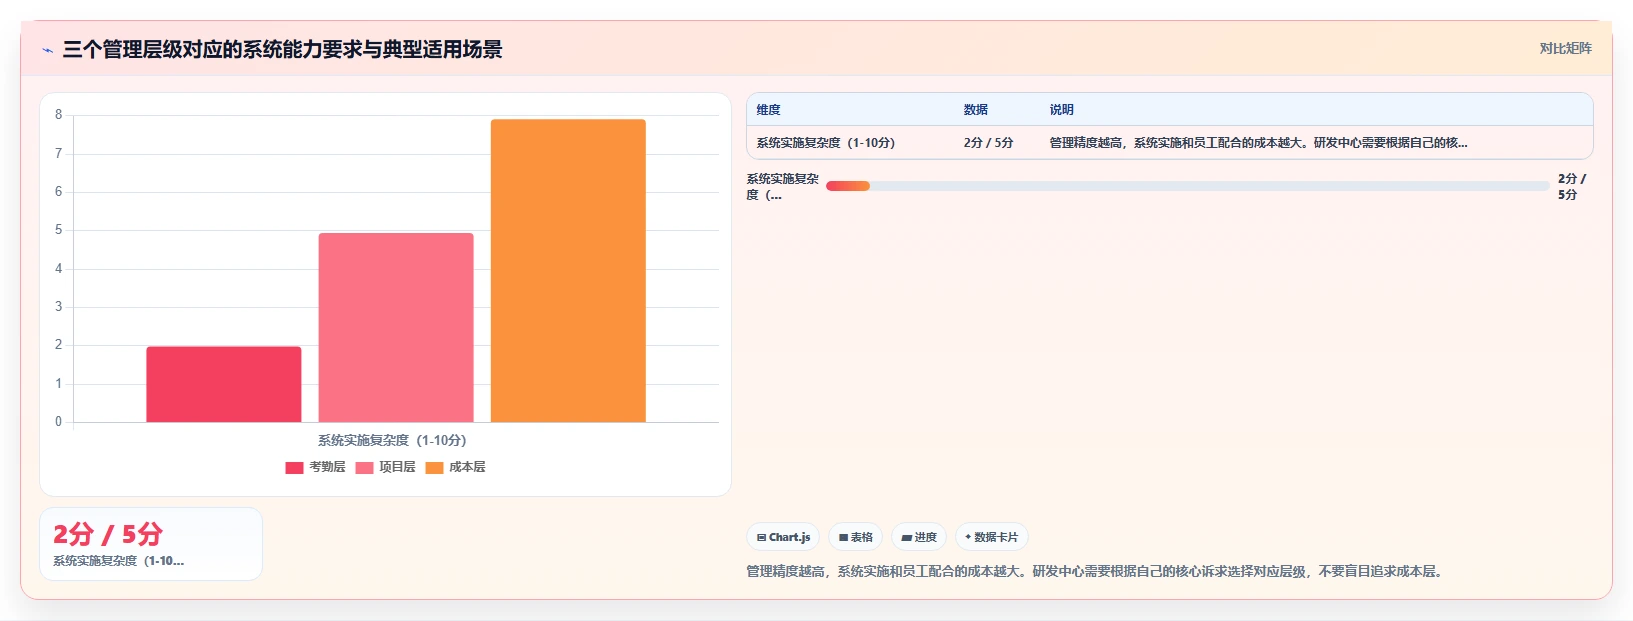The image size is (1633, 621).
Task: Click the 维度 column header
Action: tap(768, 110)
